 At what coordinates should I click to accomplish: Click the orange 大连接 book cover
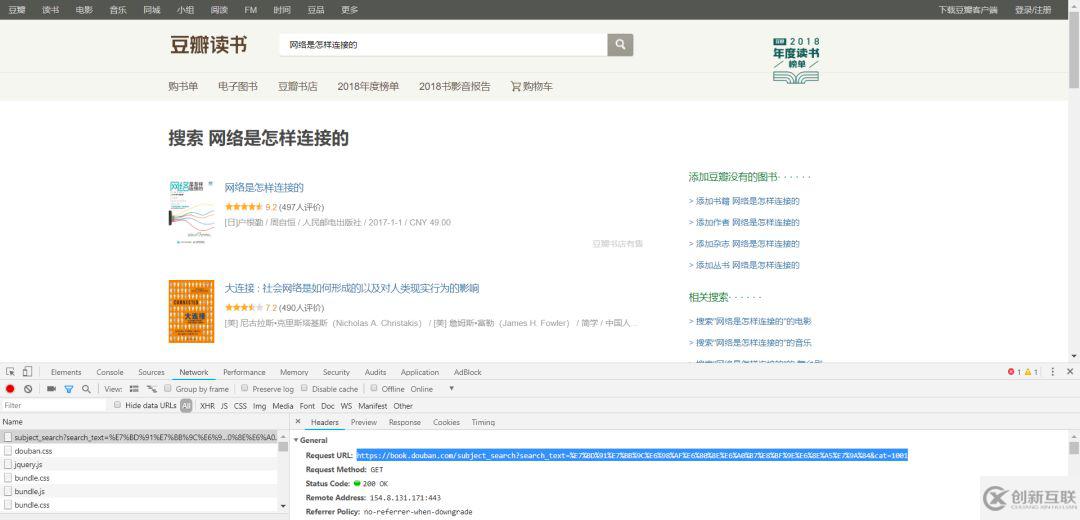[191, 311]
